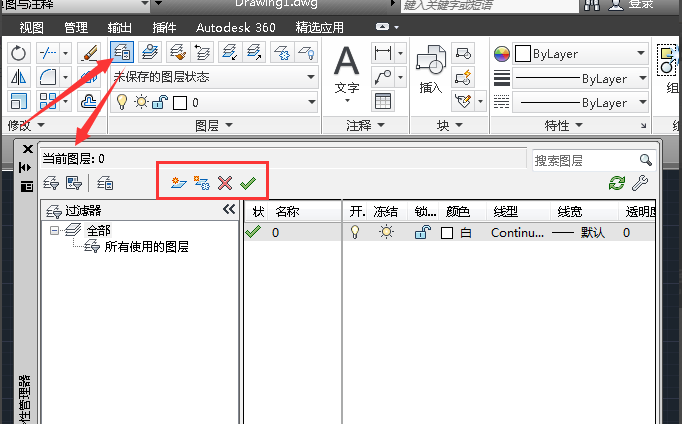Click the new property filter icon
Screen dimensions: 682x424
(51, 183)
